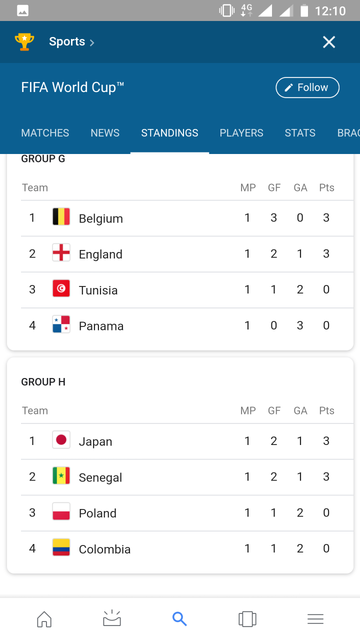
Task: Tap the picture notification in status bar
Action: coord(23,11)
